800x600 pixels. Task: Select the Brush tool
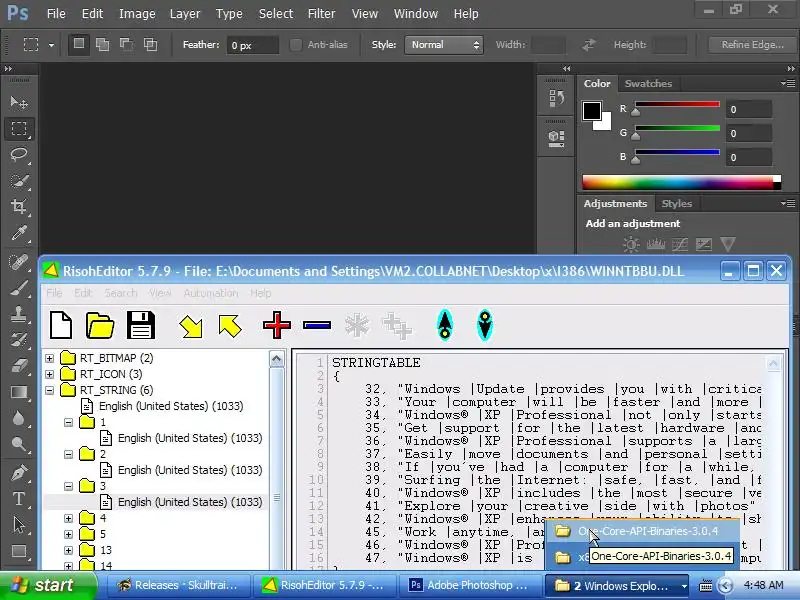tap(19, 288)
